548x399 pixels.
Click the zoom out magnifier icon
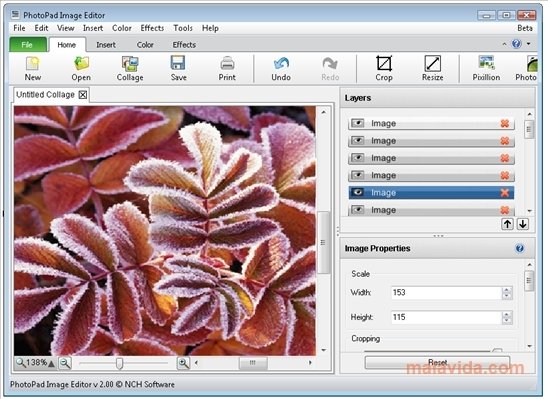click(65, 363)
